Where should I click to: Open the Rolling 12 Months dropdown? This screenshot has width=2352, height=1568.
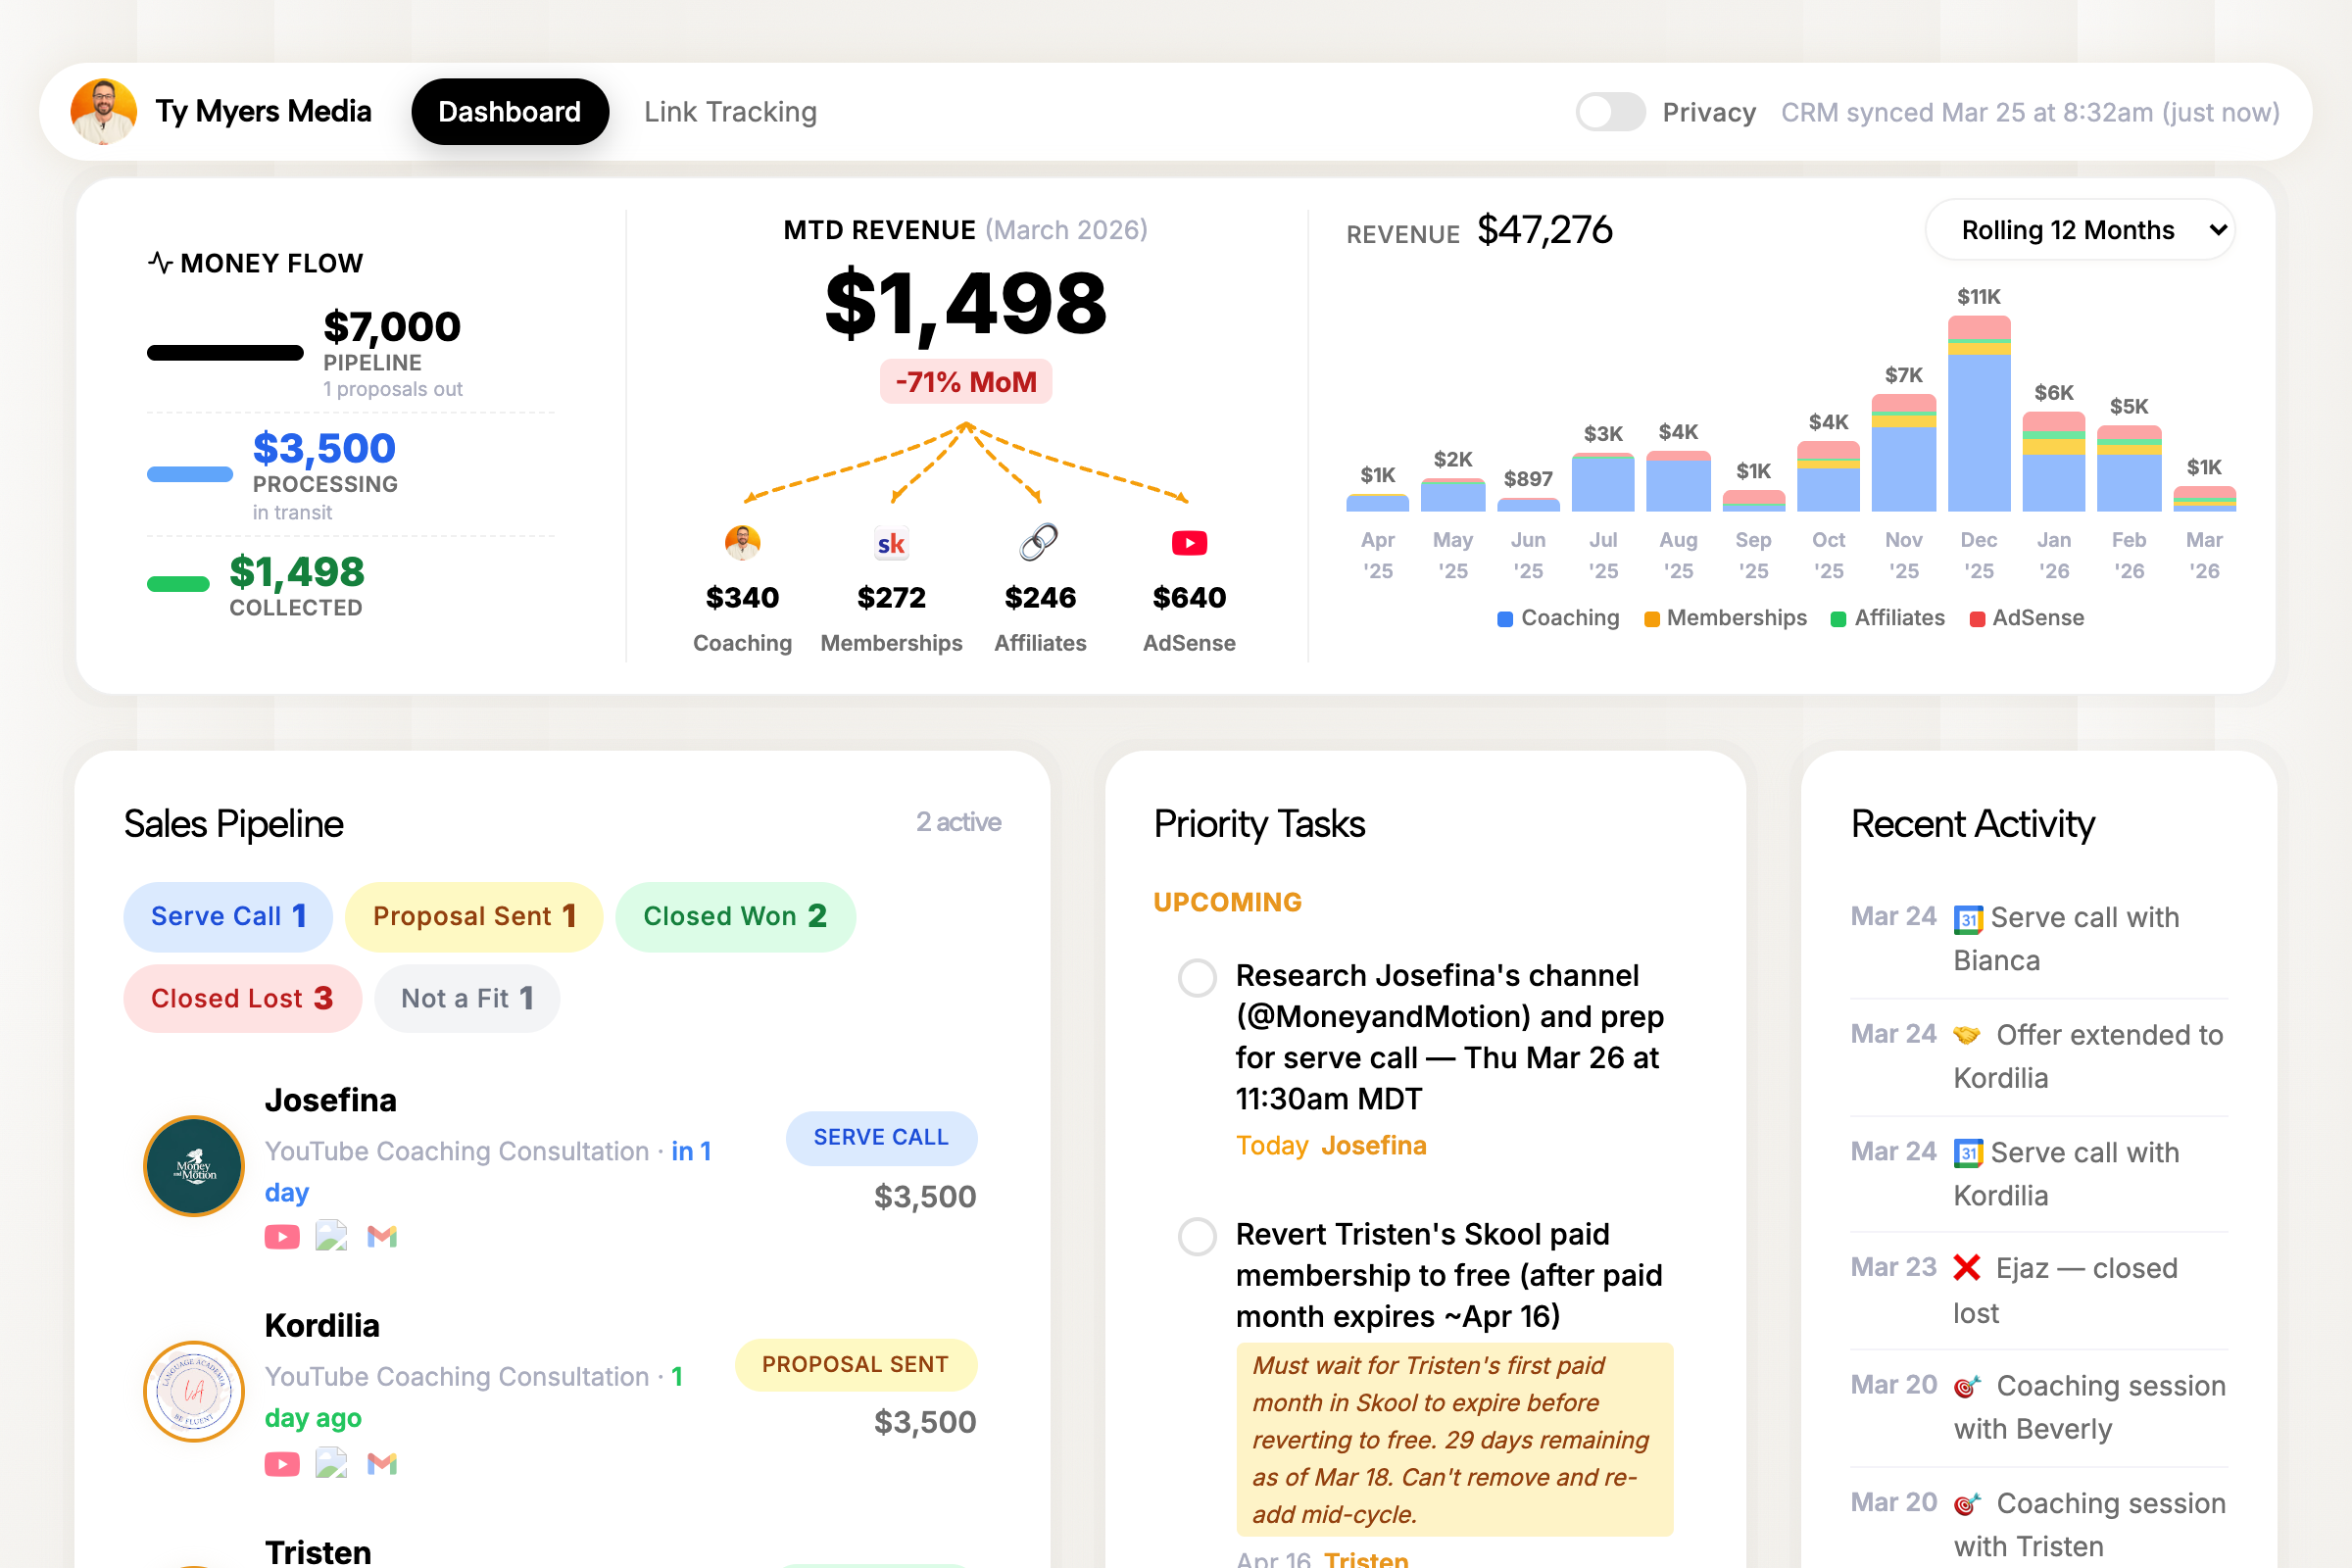click(2080, 230)
